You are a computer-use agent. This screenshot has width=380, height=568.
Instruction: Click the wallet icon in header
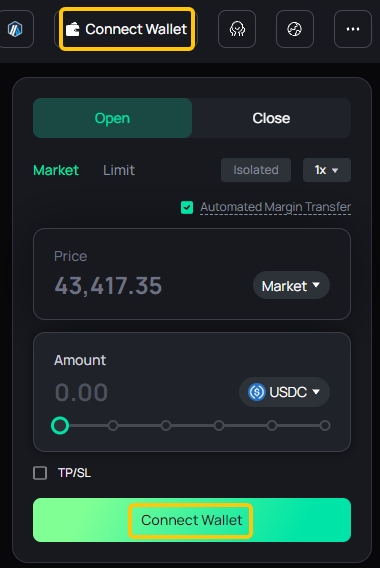pyautogui.click(x=72, y=29)
